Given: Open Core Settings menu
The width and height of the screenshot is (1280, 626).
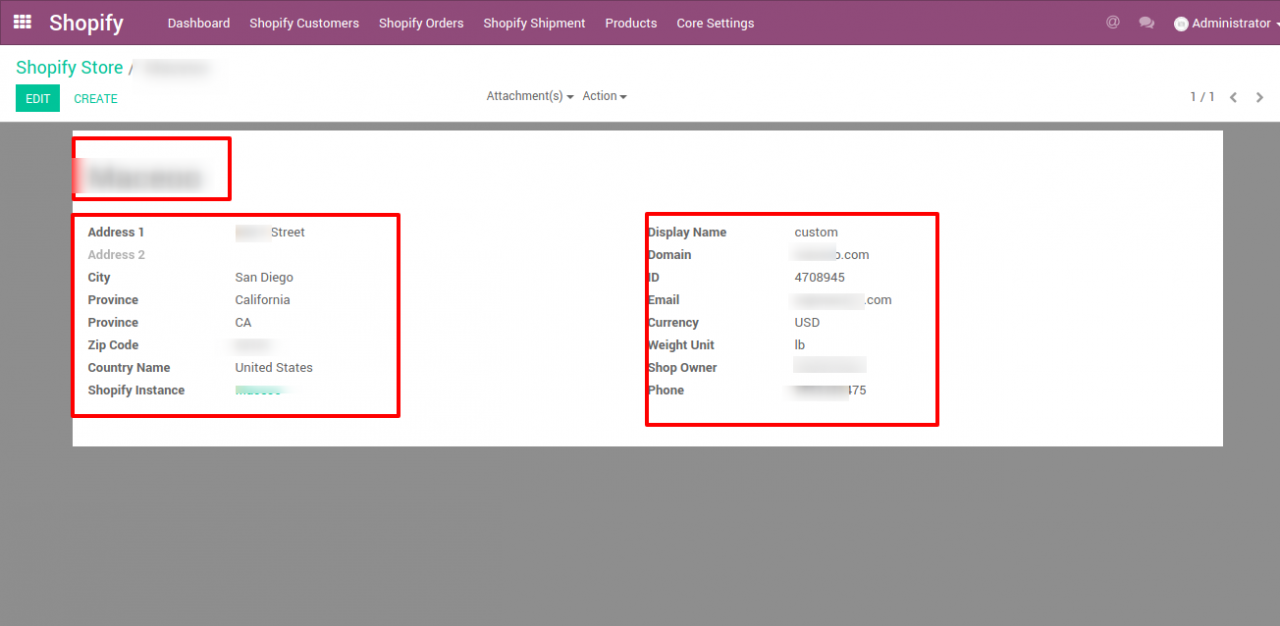Looking at the screenshot, I should tap(715, 23).
